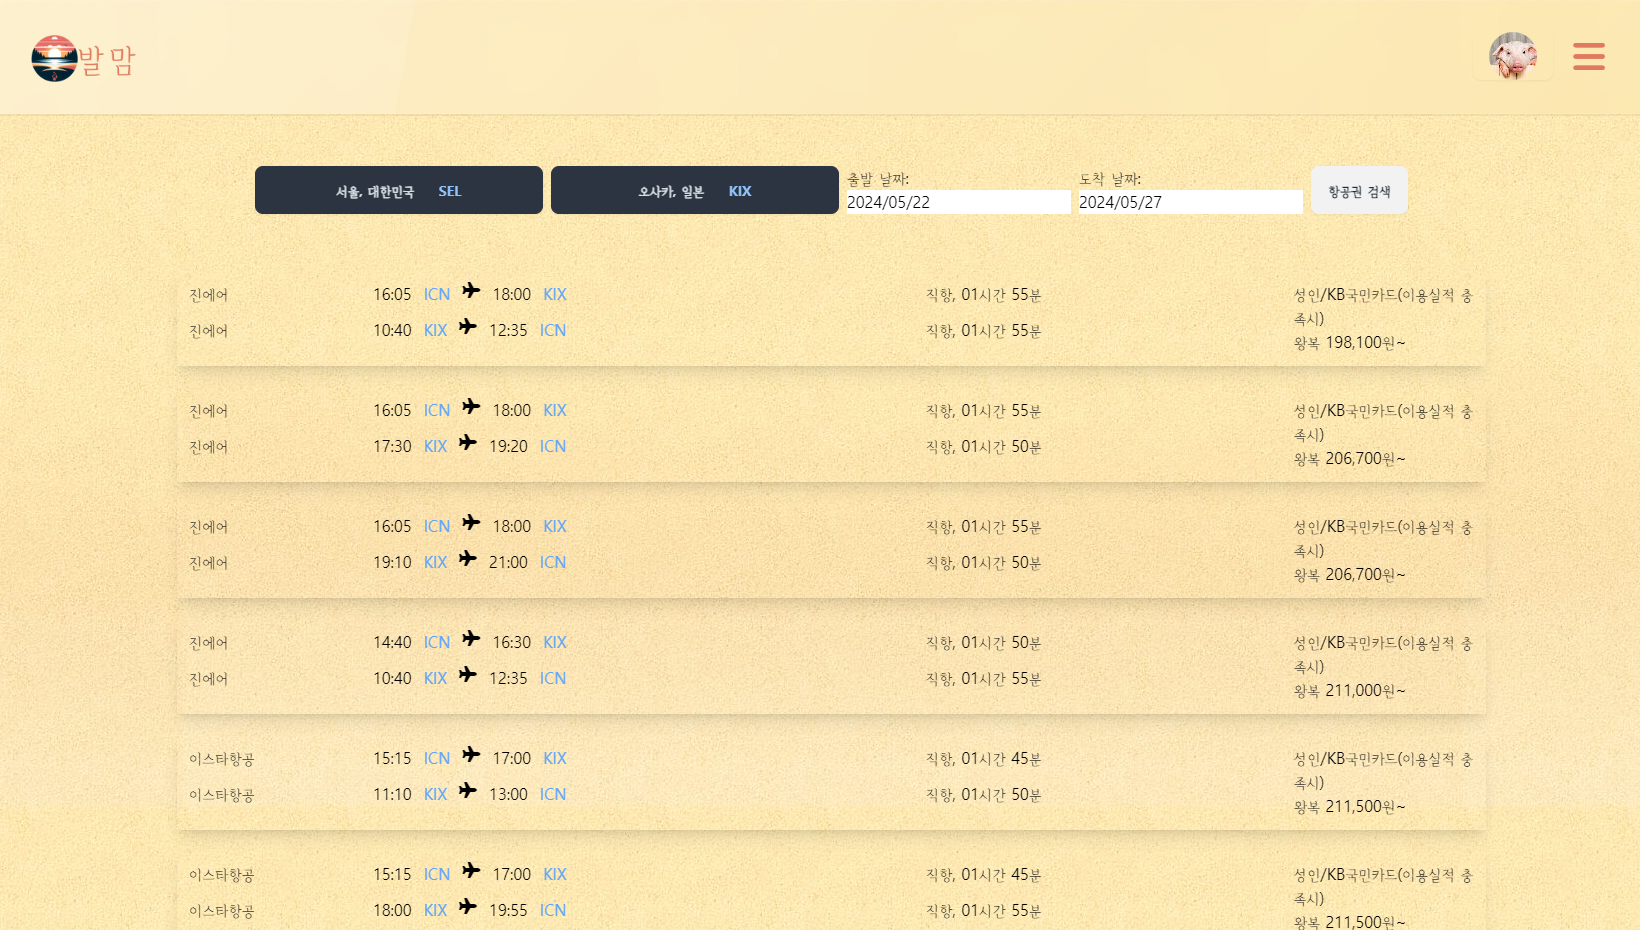Open the user profile avatar
Screen dimensions: 1640x930
click(x=1512, y=56)
